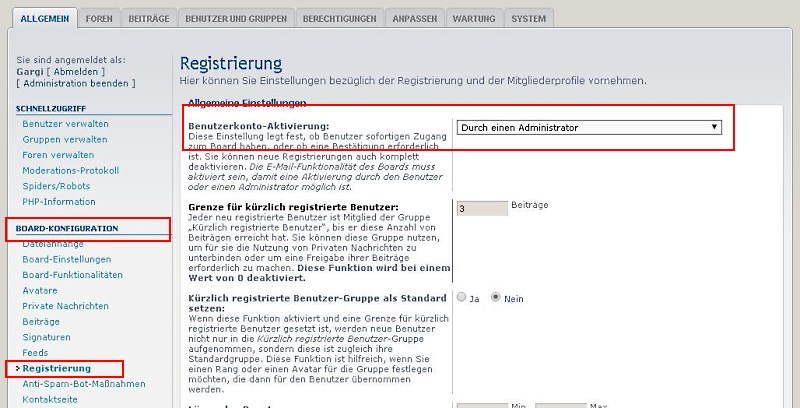800x408 pixels.
Task: Open Board-Einstellungen in sidebar
Action: click(66, 259)
